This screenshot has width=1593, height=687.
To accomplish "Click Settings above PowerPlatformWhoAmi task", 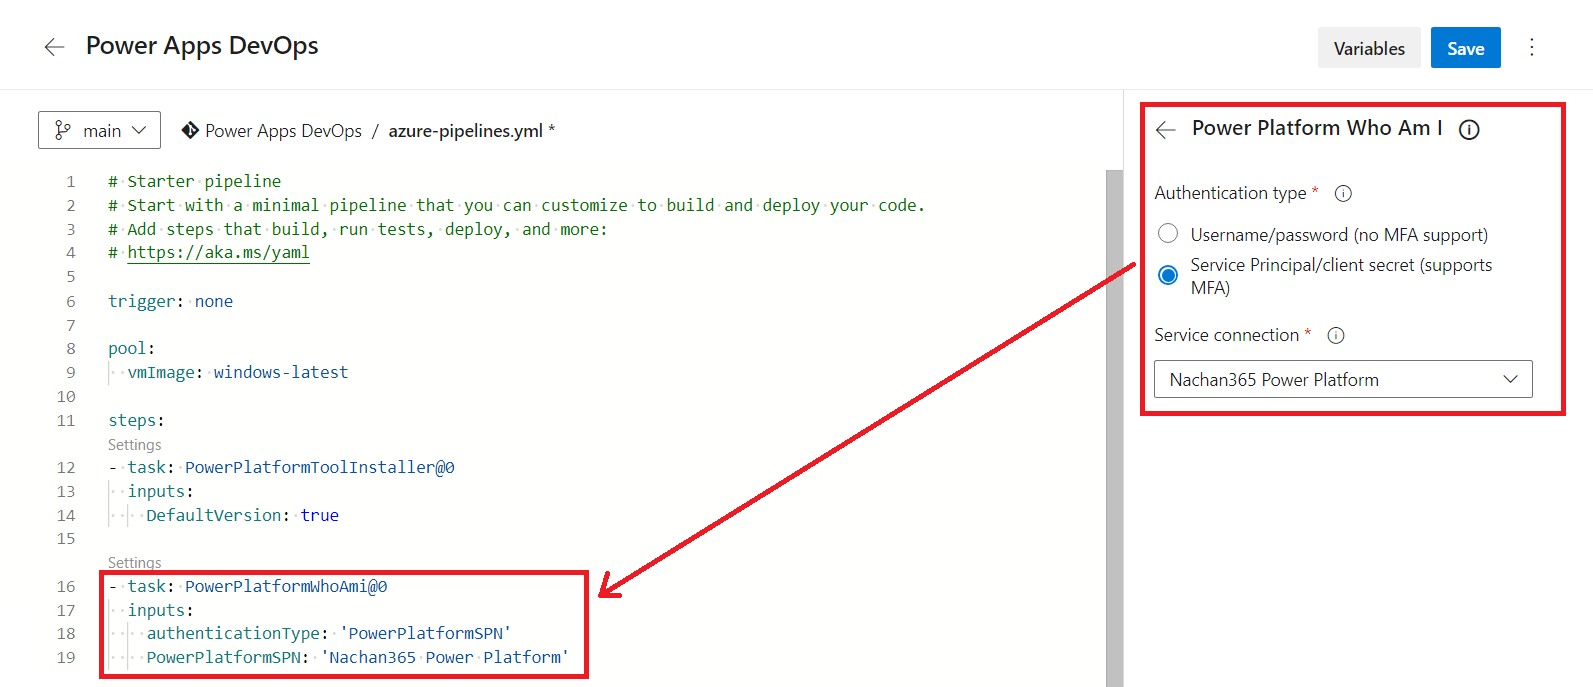I will pos(134,563).
